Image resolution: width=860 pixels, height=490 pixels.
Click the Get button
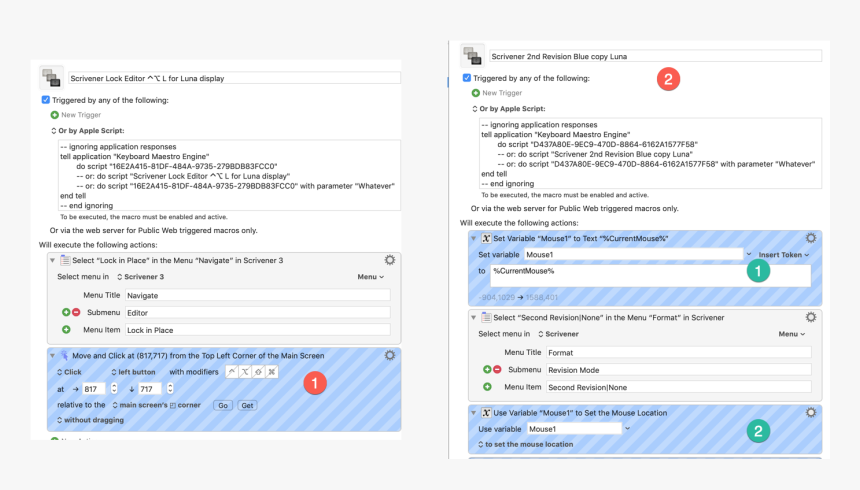point(247,405)
